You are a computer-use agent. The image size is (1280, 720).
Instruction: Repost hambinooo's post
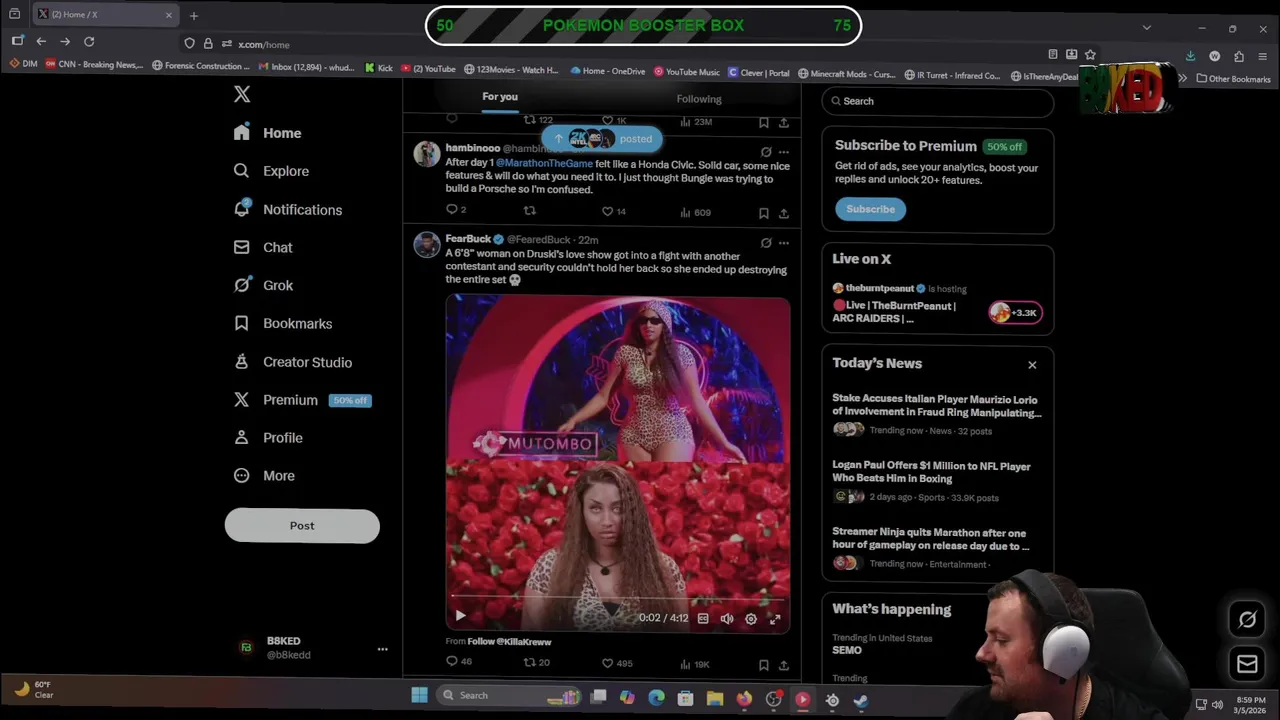pos(530,211)
